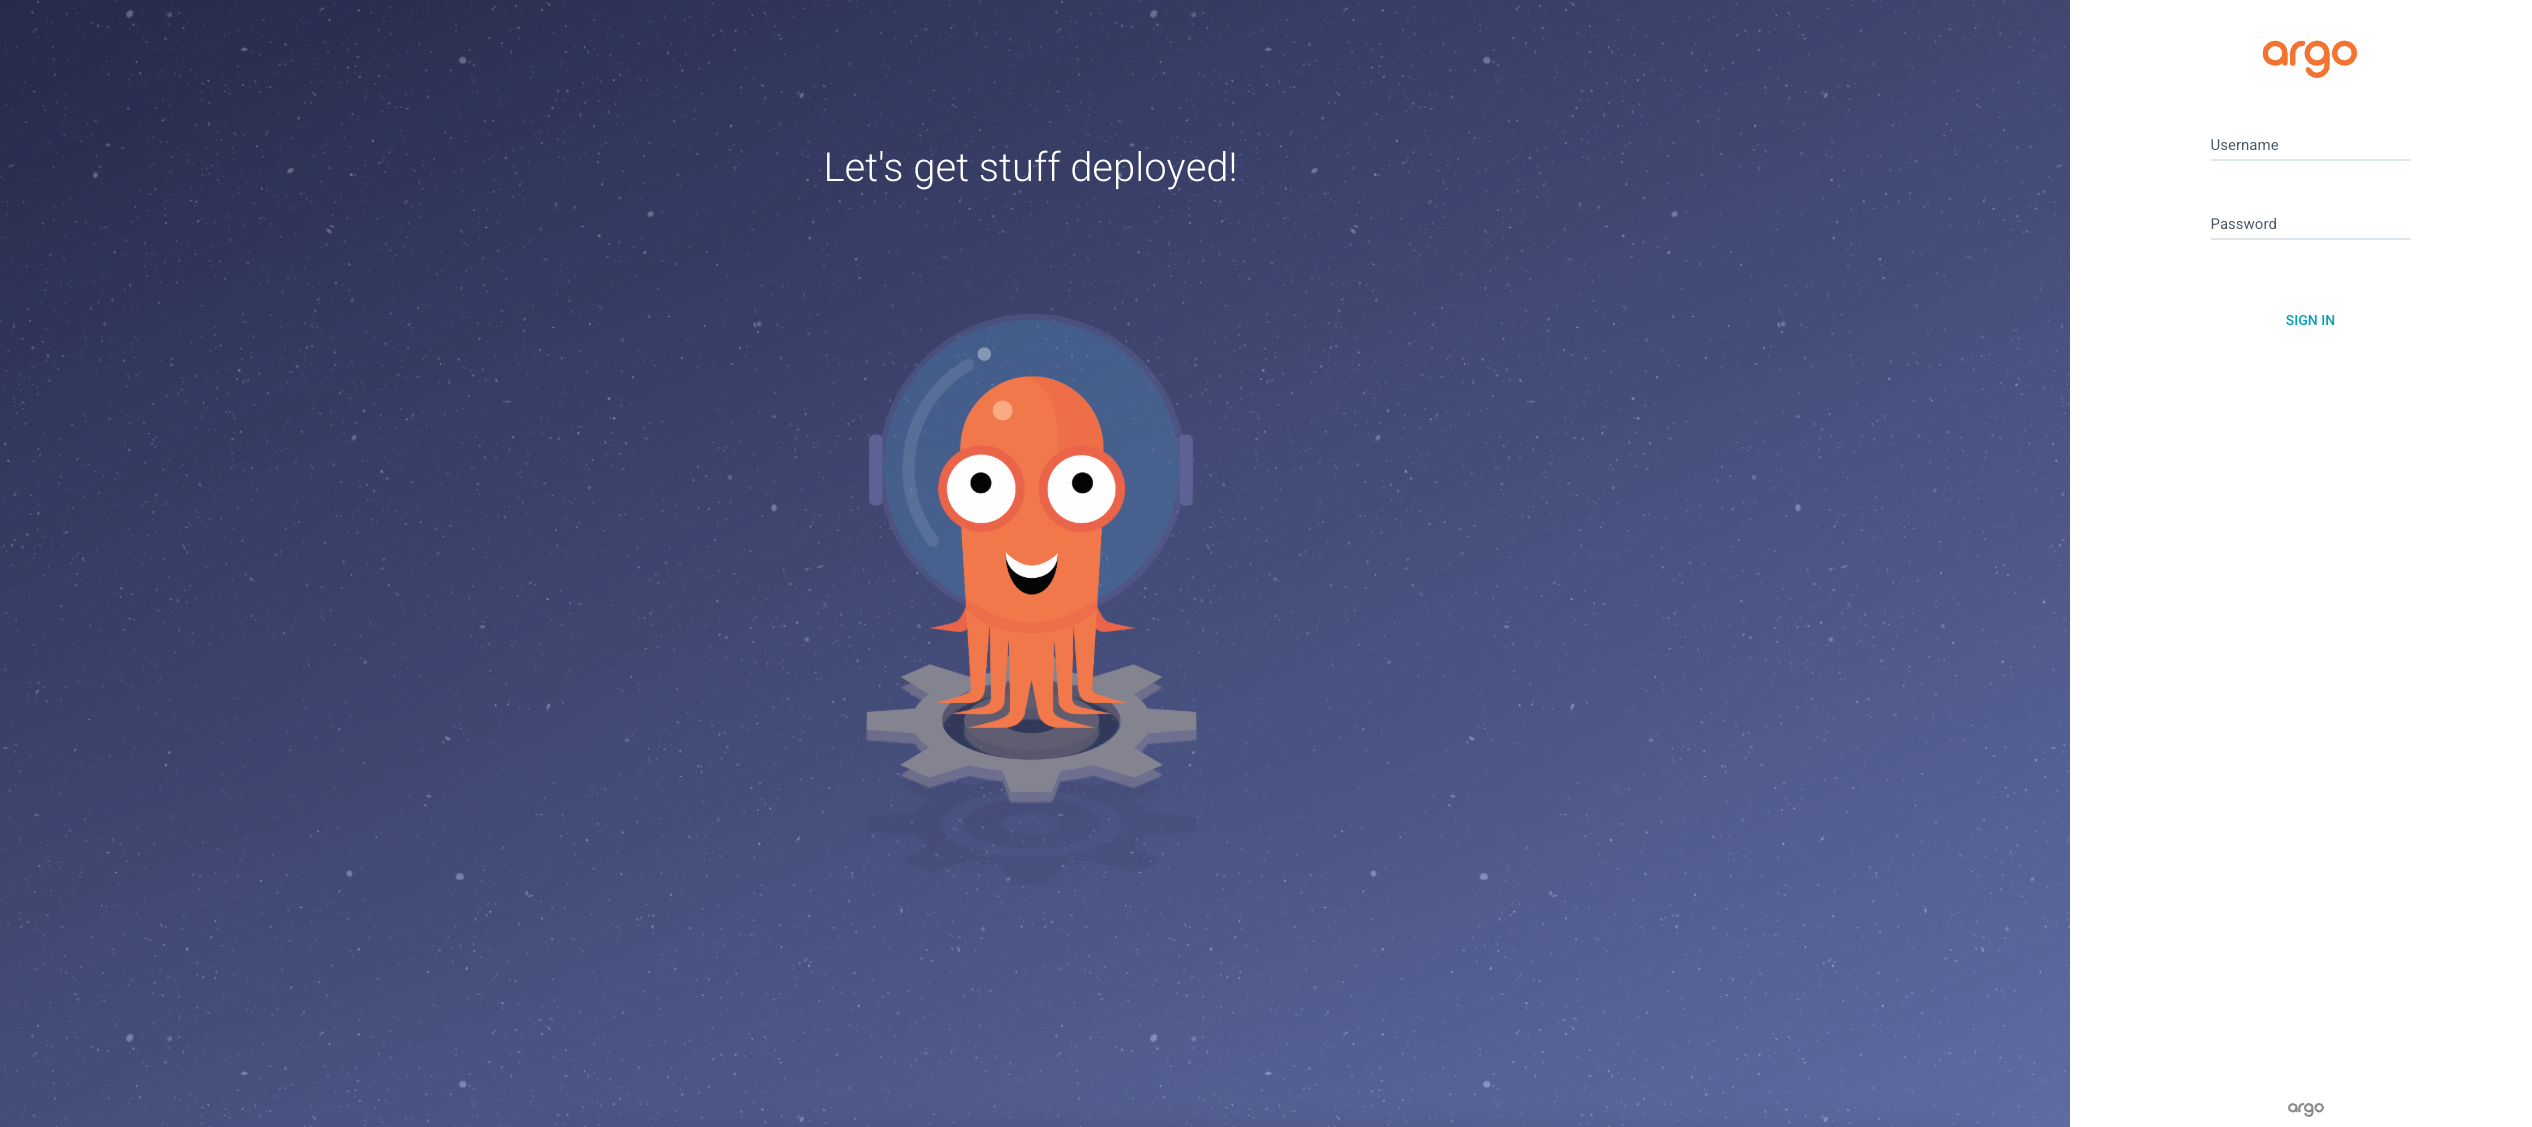Click the shiny spot on mascot's head
This screenshot has height=1127, width=2532.
[x=1002, y=410]
